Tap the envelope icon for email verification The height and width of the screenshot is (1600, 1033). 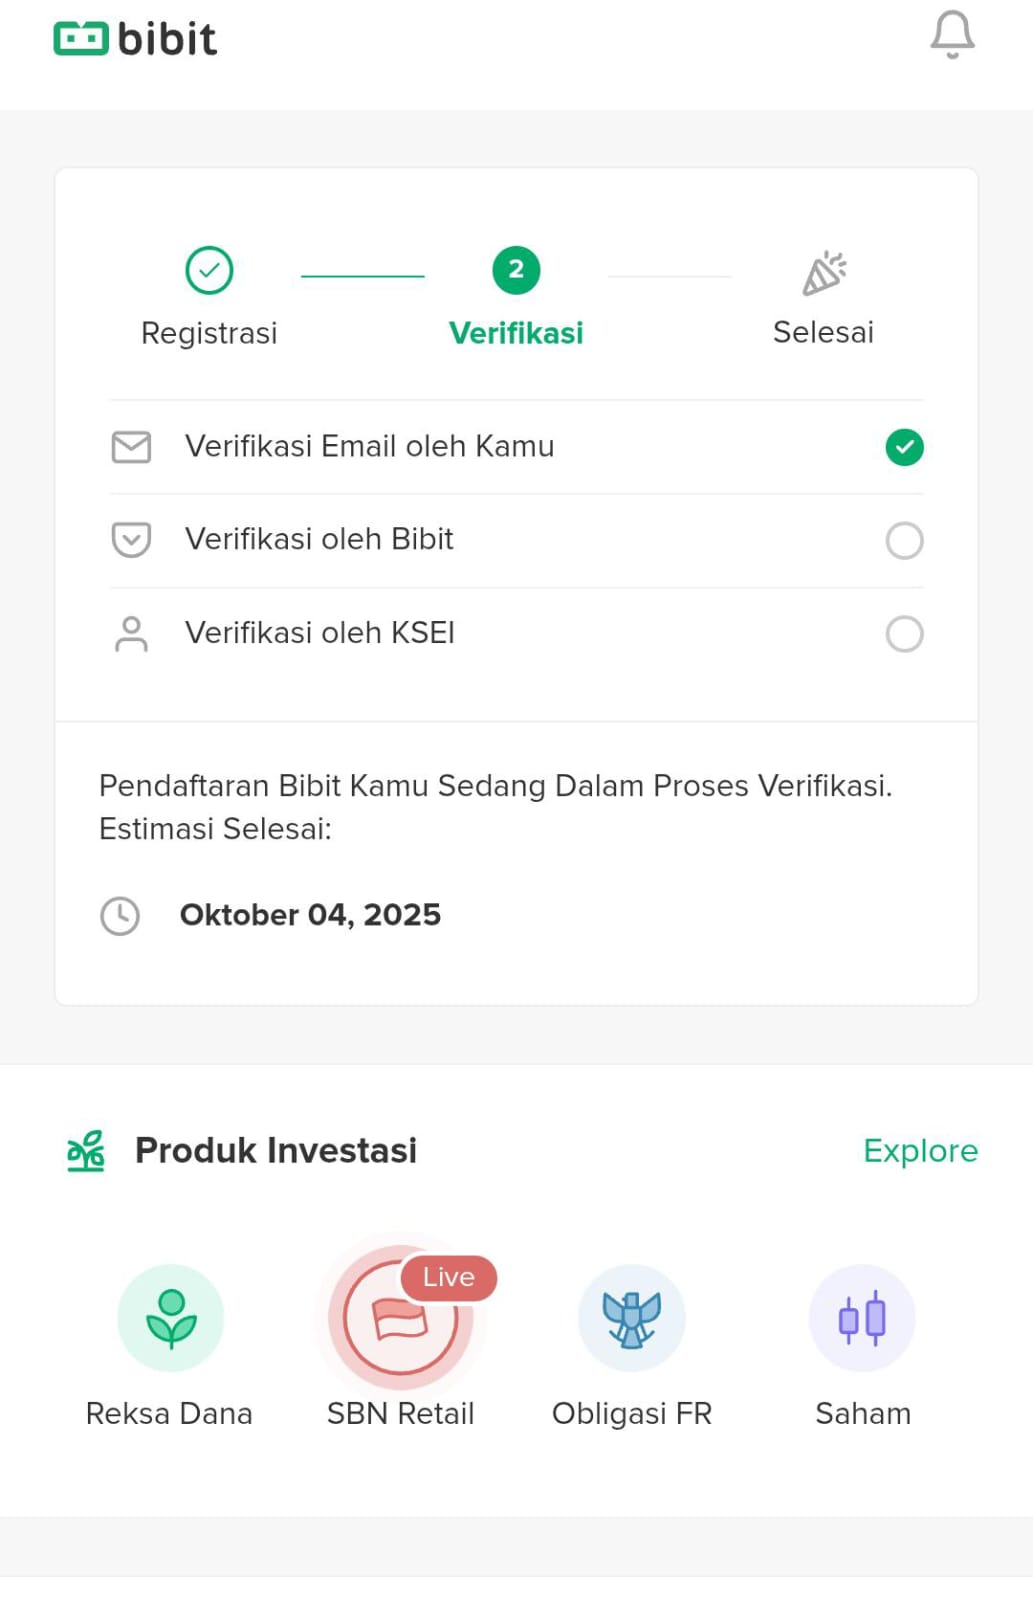131,447
